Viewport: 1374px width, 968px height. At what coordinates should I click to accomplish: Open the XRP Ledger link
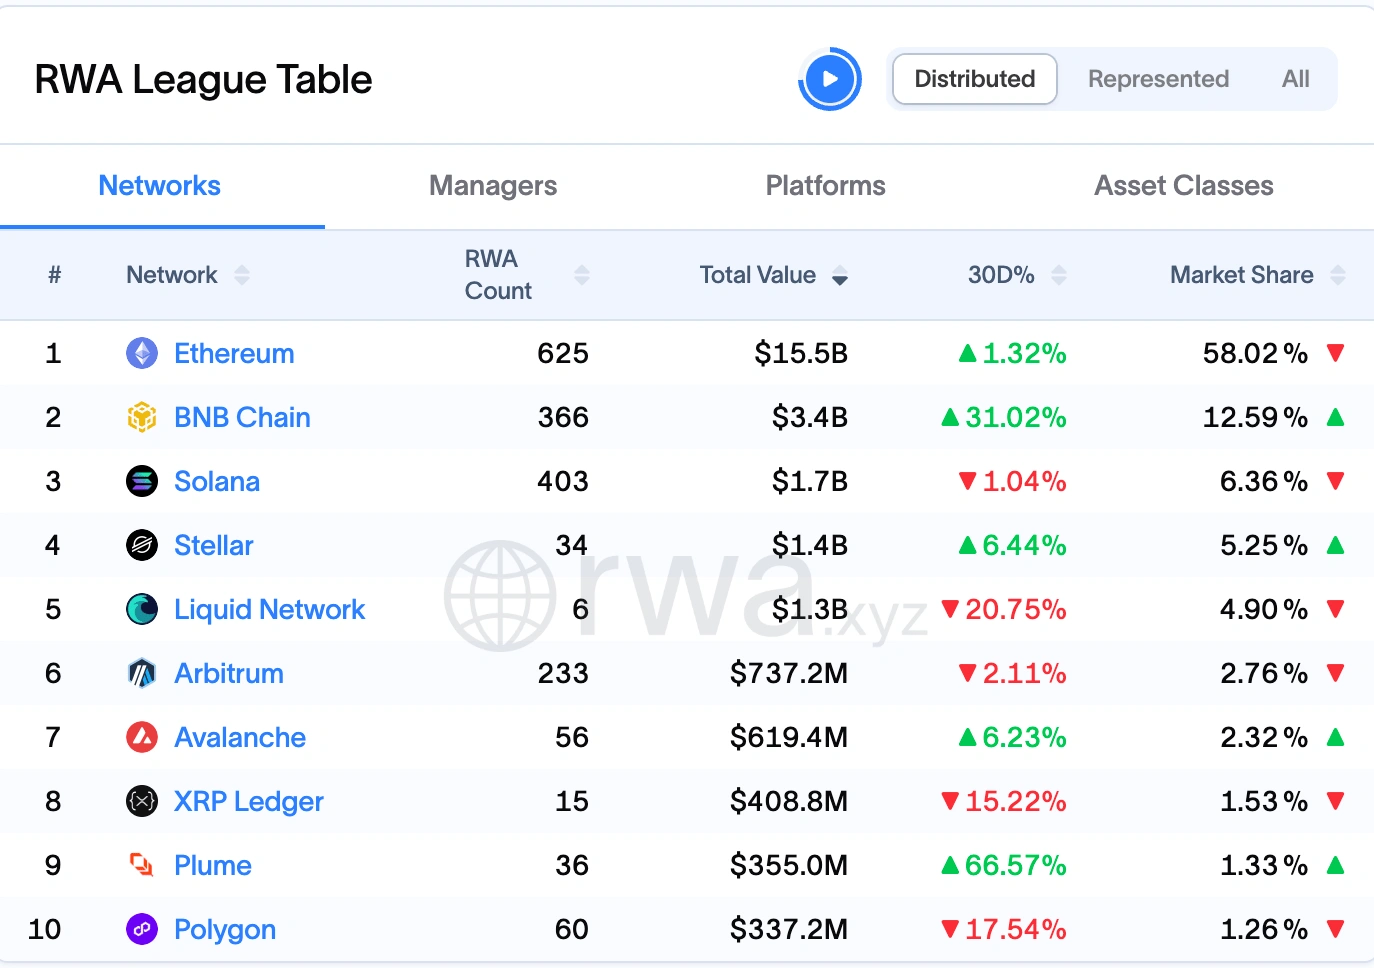tap(248, 801)
